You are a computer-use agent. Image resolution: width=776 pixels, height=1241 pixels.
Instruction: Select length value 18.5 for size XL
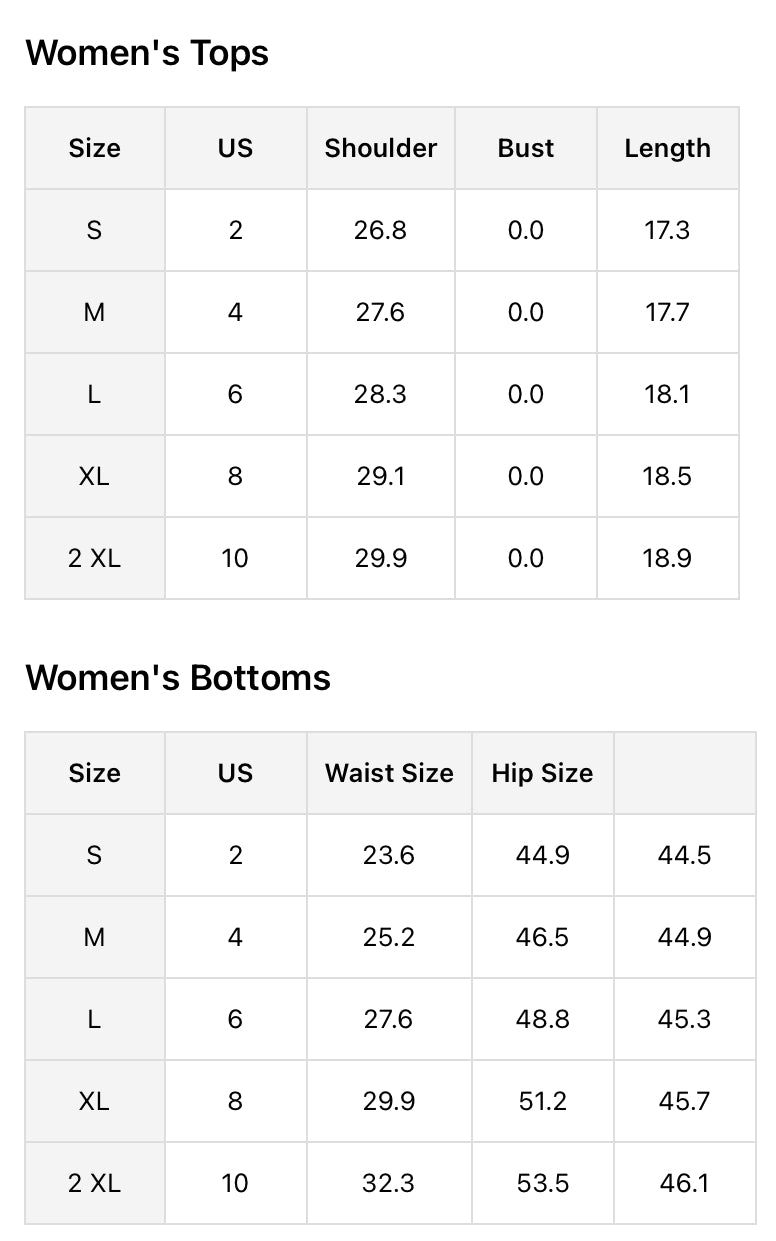pyautogui.click(x=667, y=476)
